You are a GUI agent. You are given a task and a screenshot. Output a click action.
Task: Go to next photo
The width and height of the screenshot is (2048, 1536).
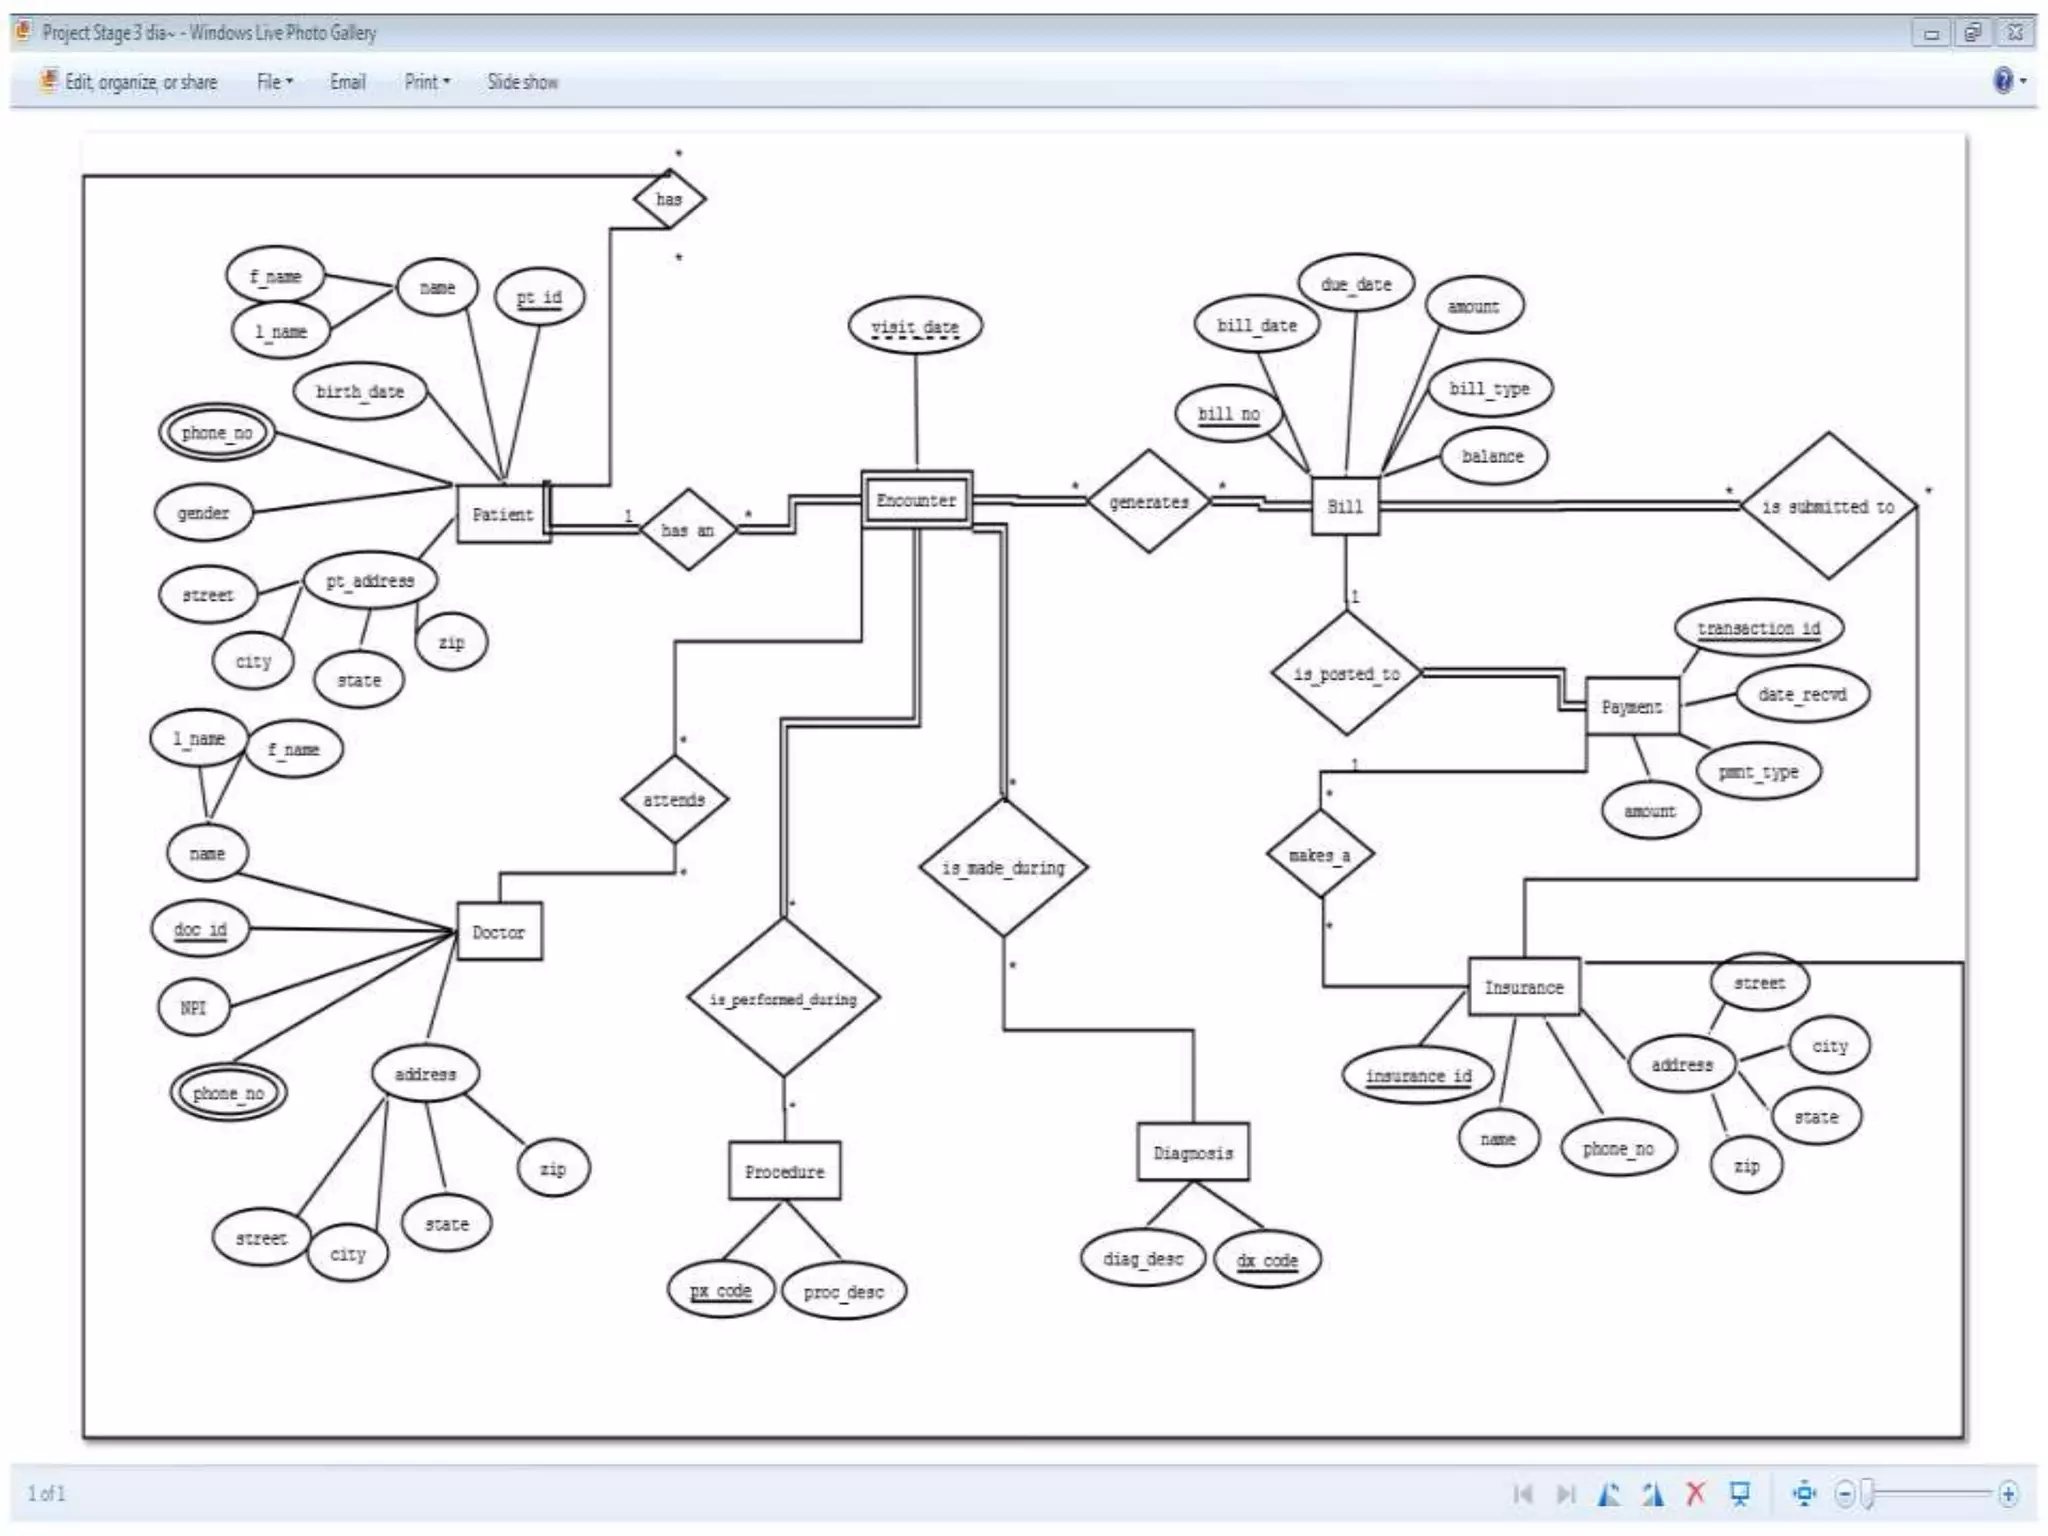pos(1566,1494)
